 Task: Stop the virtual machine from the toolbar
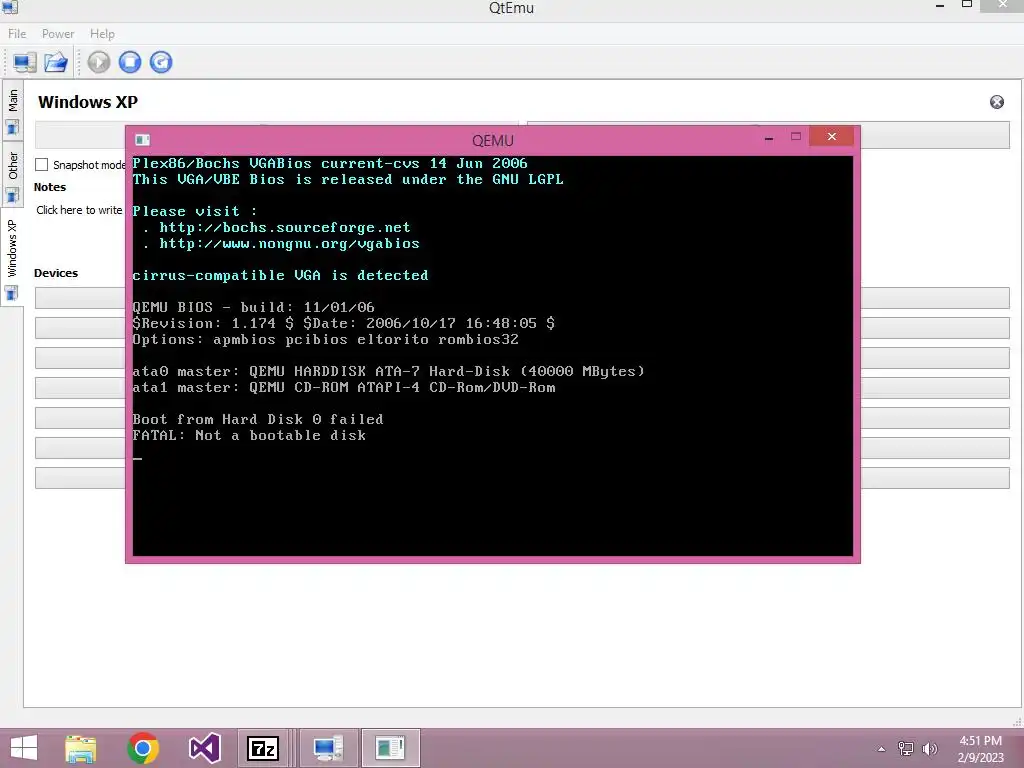click(130, 62)
